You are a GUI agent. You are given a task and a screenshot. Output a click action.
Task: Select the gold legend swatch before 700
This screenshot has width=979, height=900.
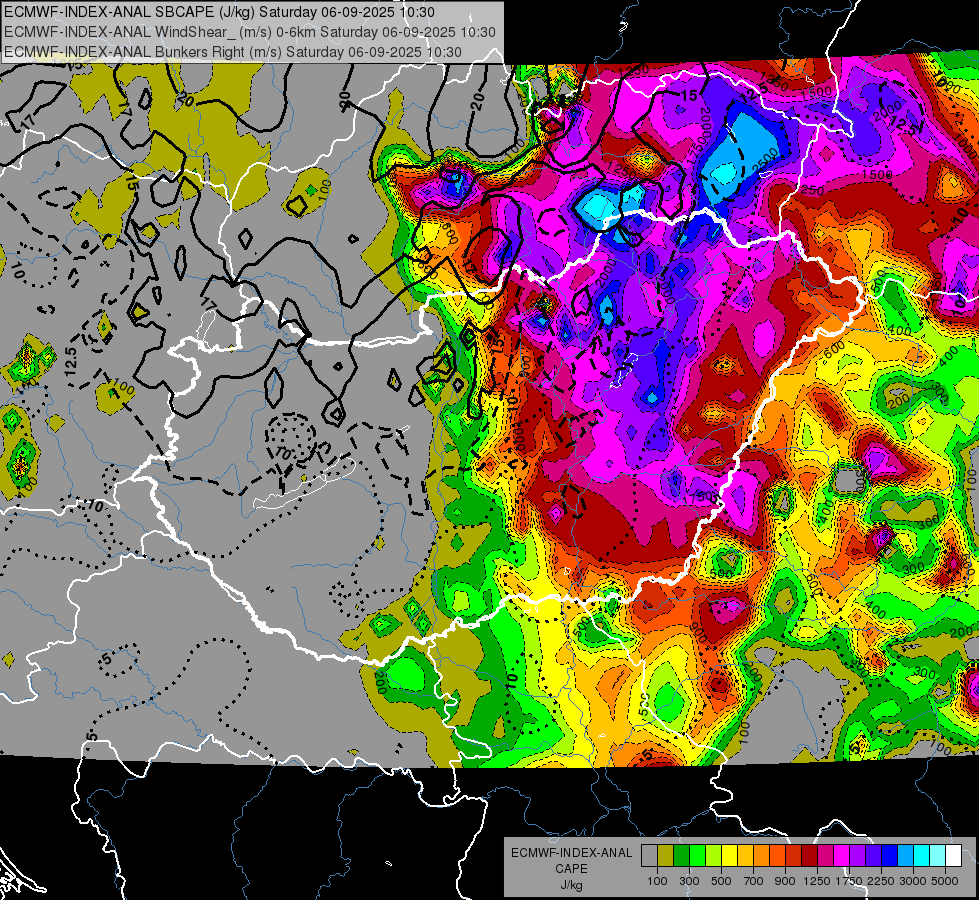745,856
